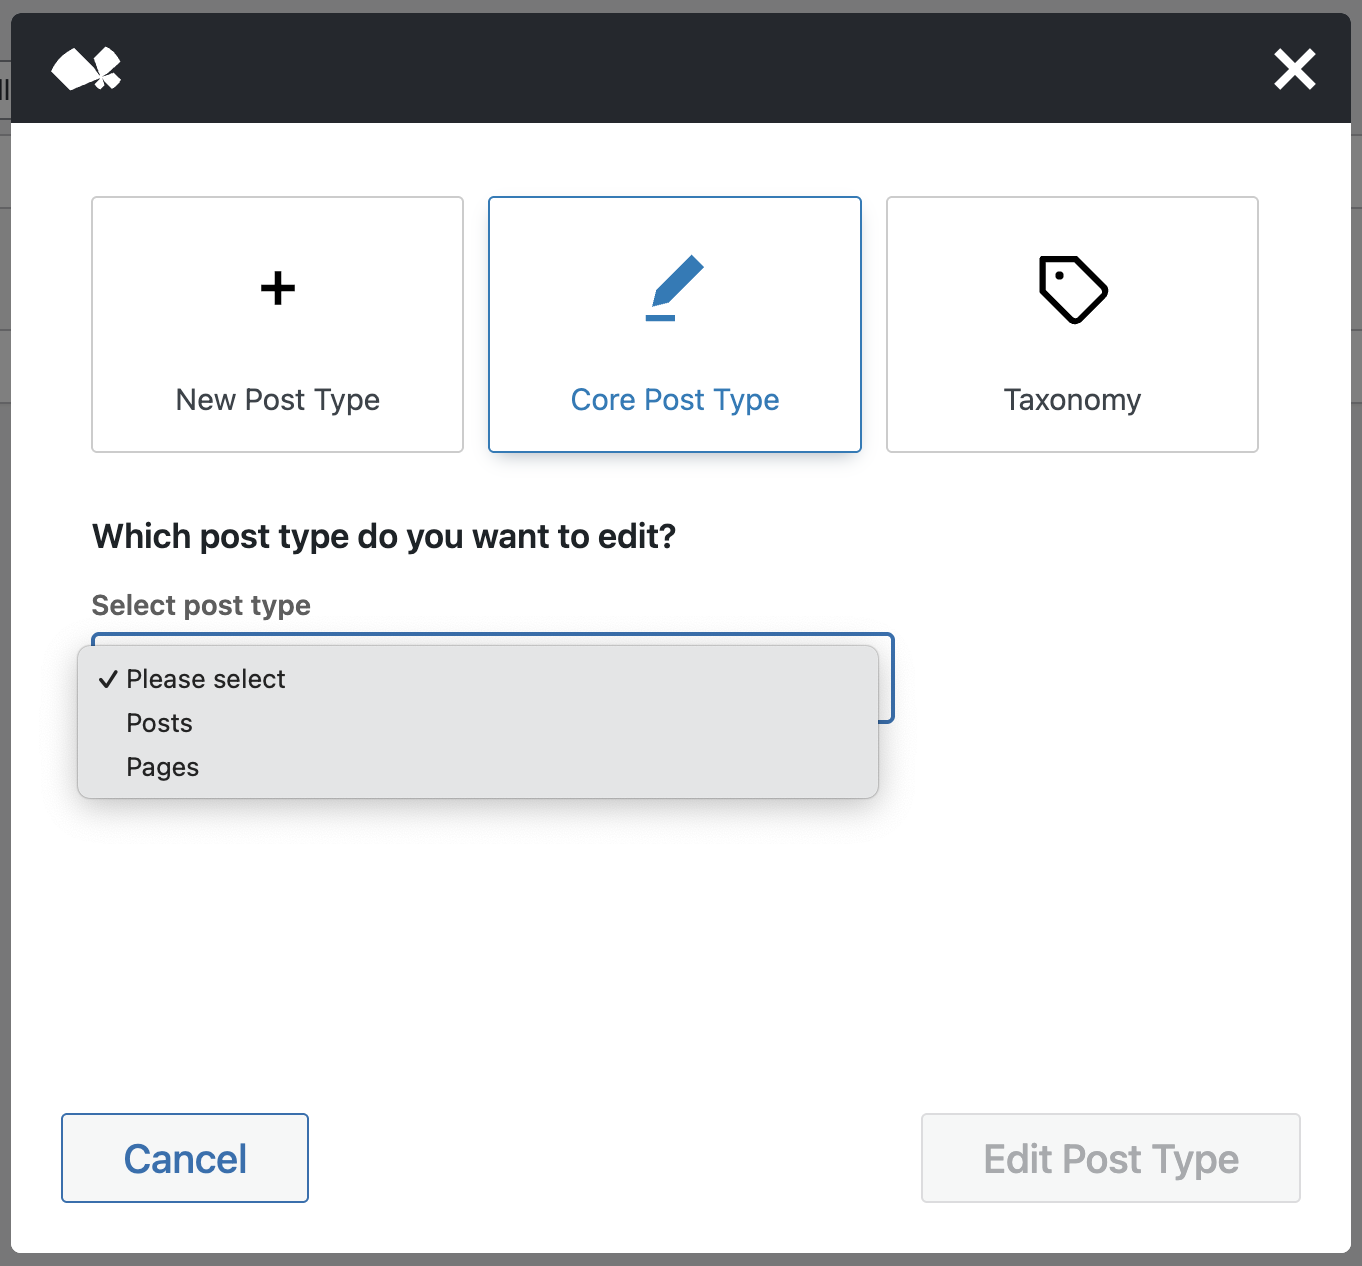Viewport: 1362px width, 1266px height.
Task: Click the tag icon on the Taxonomy card
Action: click(x=1072, y=289)
